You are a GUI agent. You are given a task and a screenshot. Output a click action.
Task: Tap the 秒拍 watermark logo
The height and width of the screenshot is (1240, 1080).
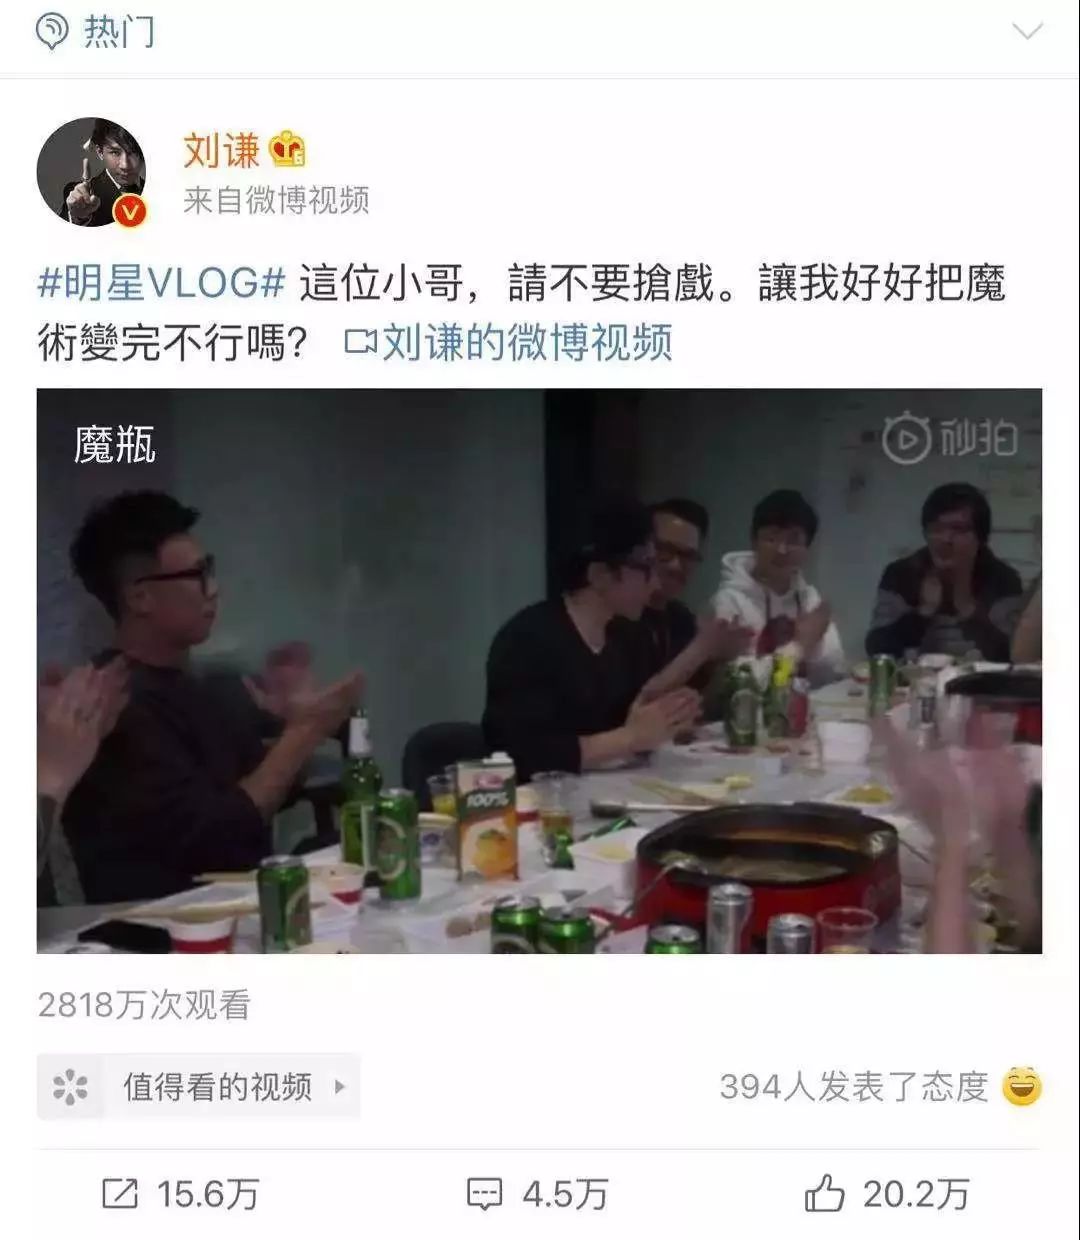pyautogui.click(x=949, y=440)
